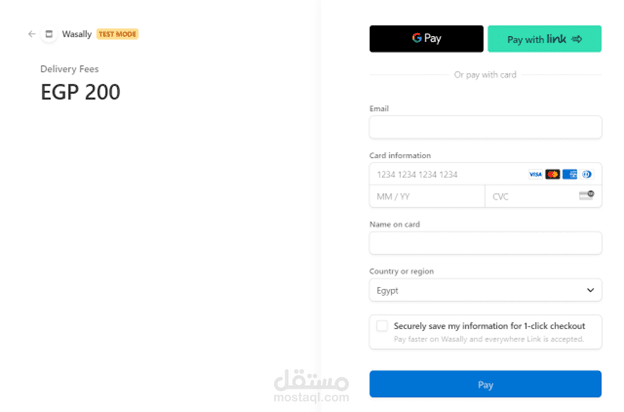Viewport: 624px width, 412px height.
Task: Enable securely save my information checkbox
Action: (382, 326)
